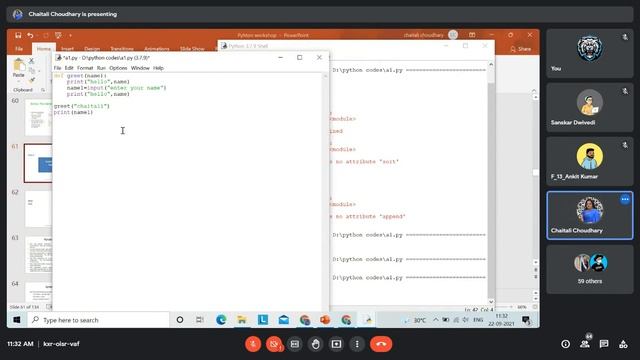640x360 pixels.
Task: Switch to Python IDLE taskbar icon
Action: [x=368, y=320]
